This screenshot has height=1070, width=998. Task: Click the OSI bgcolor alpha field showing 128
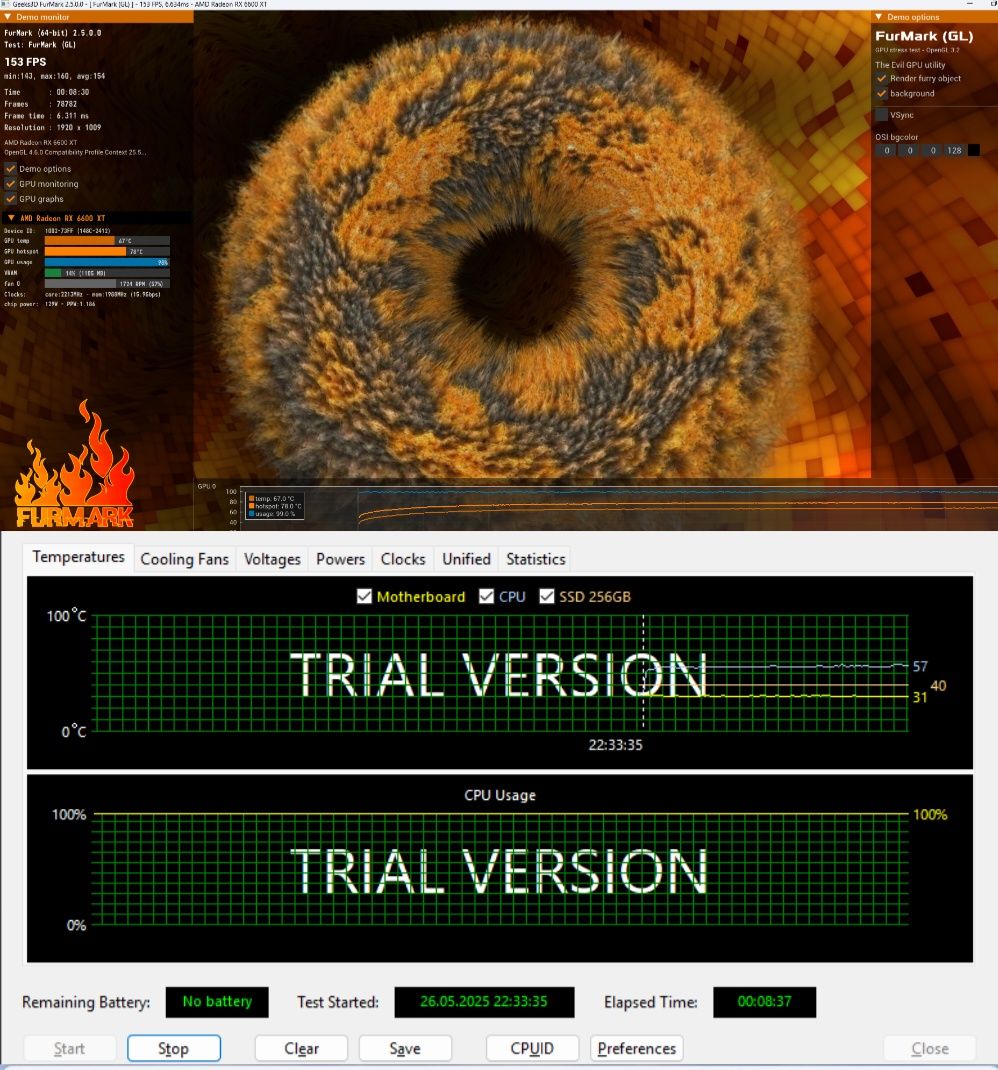click(955, 150)
